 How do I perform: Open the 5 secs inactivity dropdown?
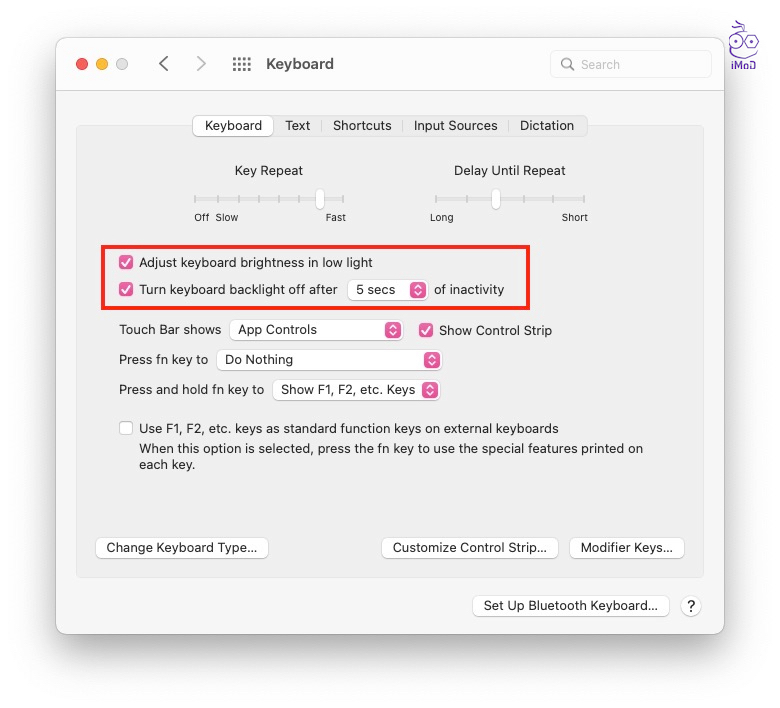tap(387, 290)
